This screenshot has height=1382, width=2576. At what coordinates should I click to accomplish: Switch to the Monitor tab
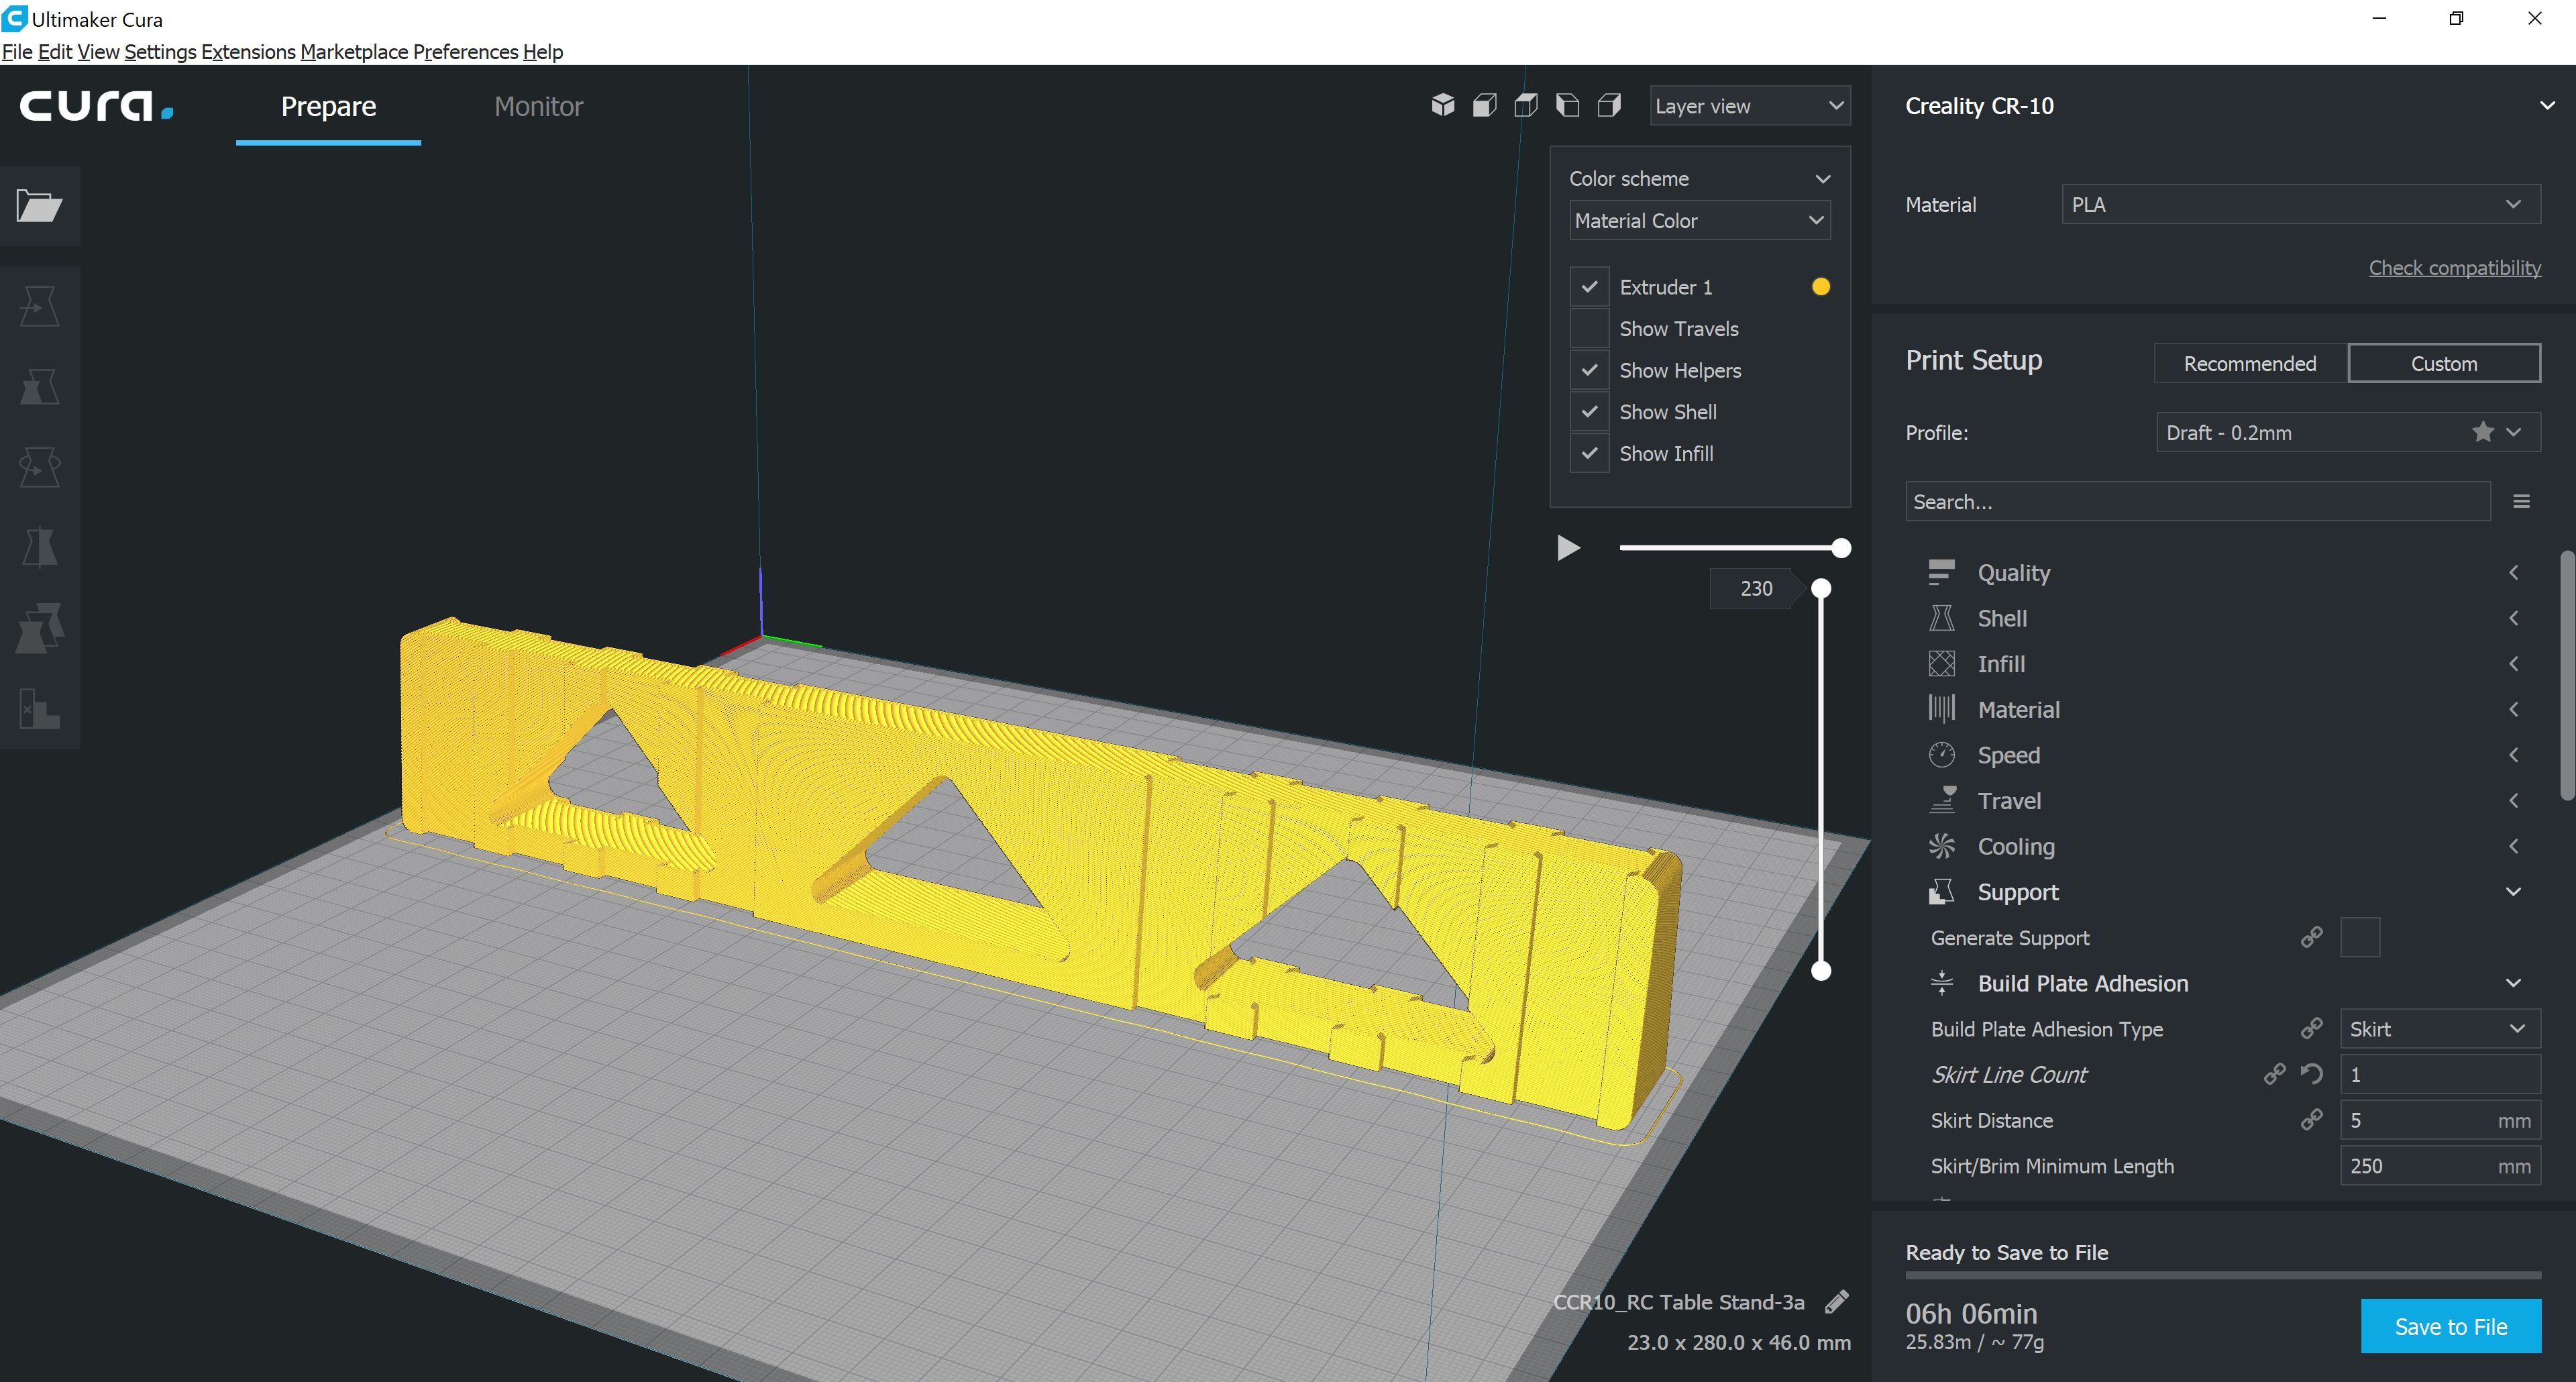[538, 106]
